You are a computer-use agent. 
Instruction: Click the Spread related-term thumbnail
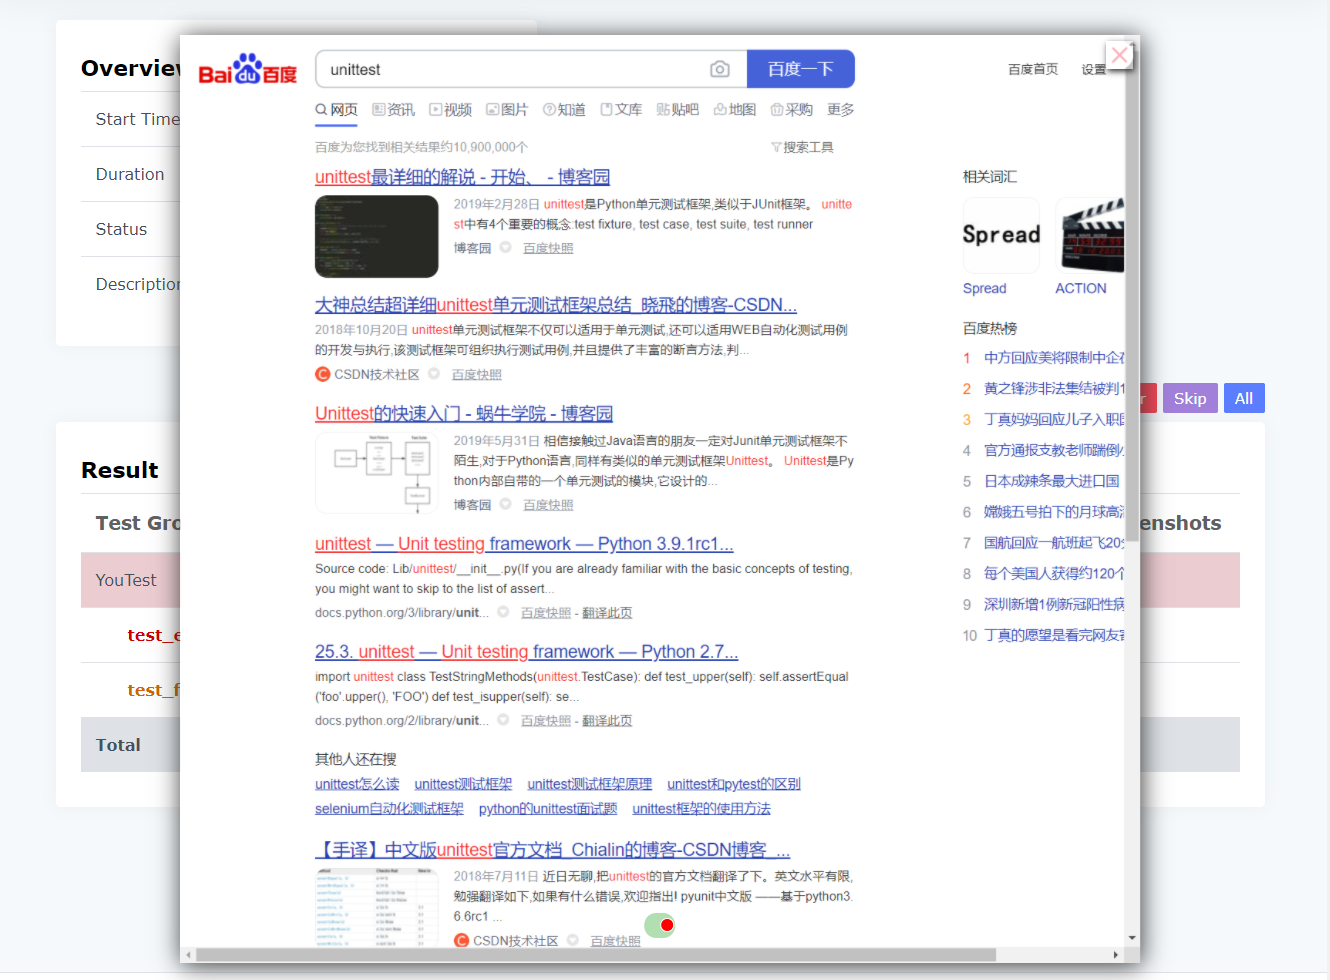click(x=1001, y=235)
